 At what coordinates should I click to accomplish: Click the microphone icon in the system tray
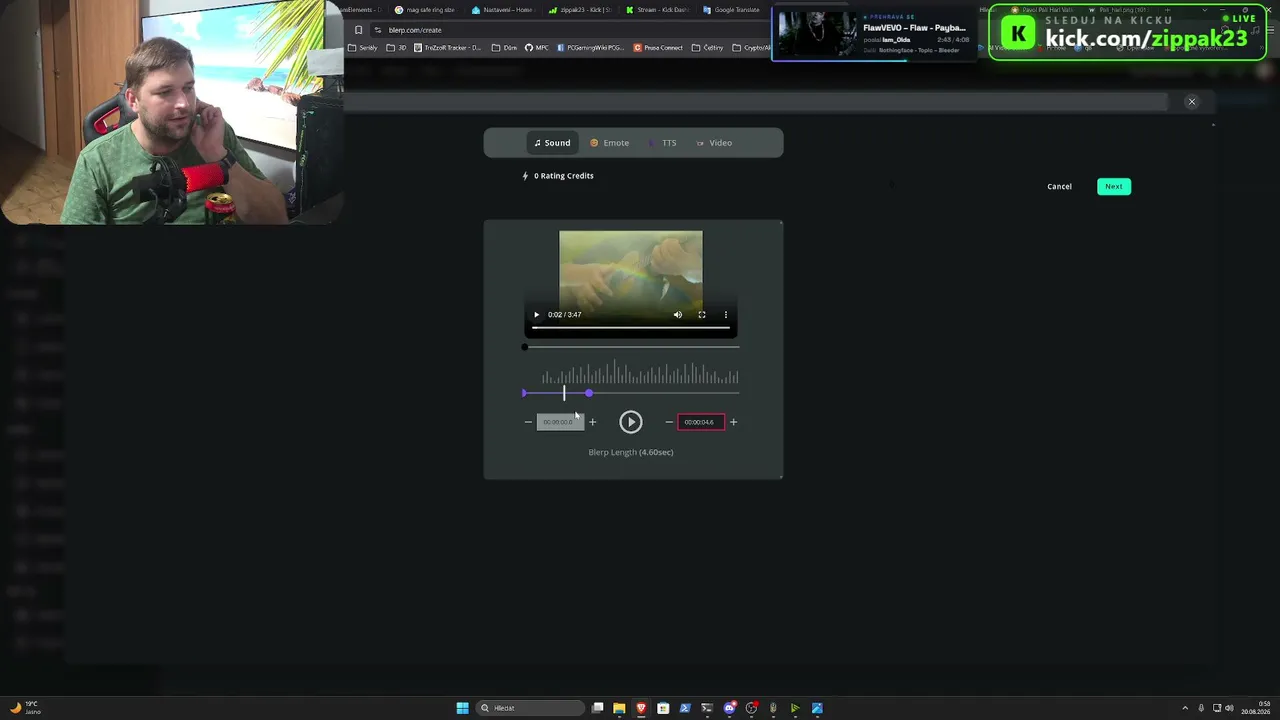coord(1201,709)
